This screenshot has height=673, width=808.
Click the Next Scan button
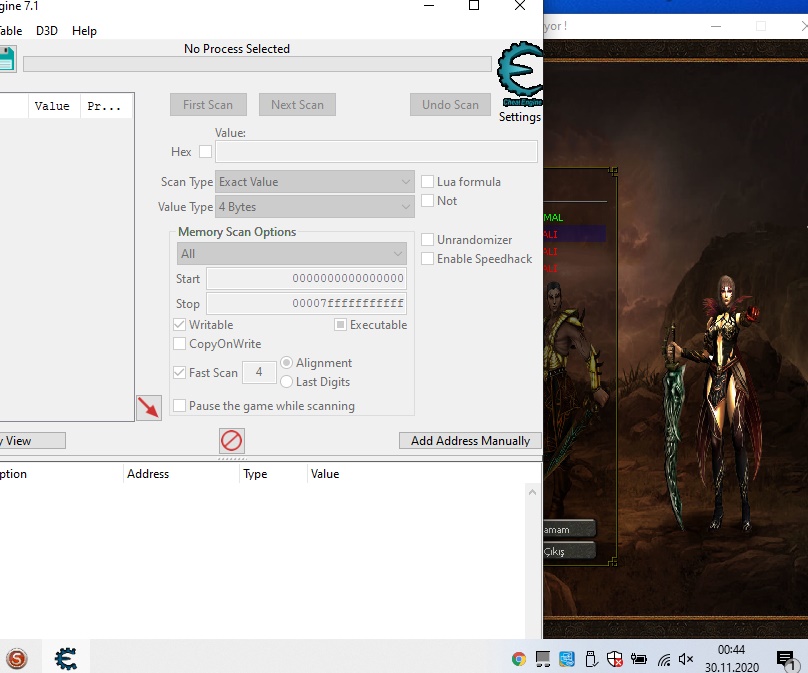pyautogui.click(x=297, y=105)
